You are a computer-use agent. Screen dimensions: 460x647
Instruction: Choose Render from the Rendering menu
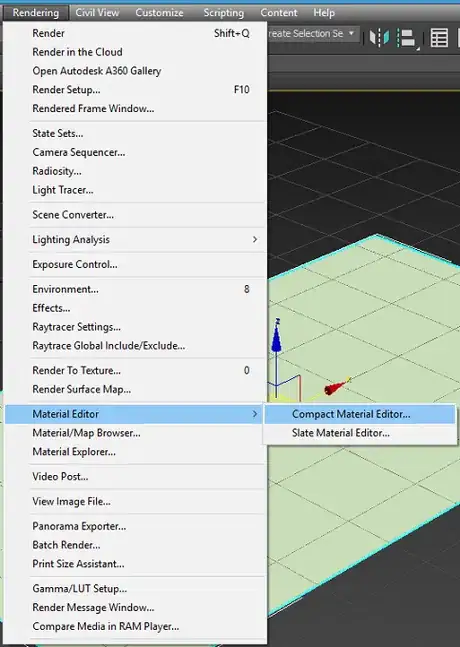(135, 33)
